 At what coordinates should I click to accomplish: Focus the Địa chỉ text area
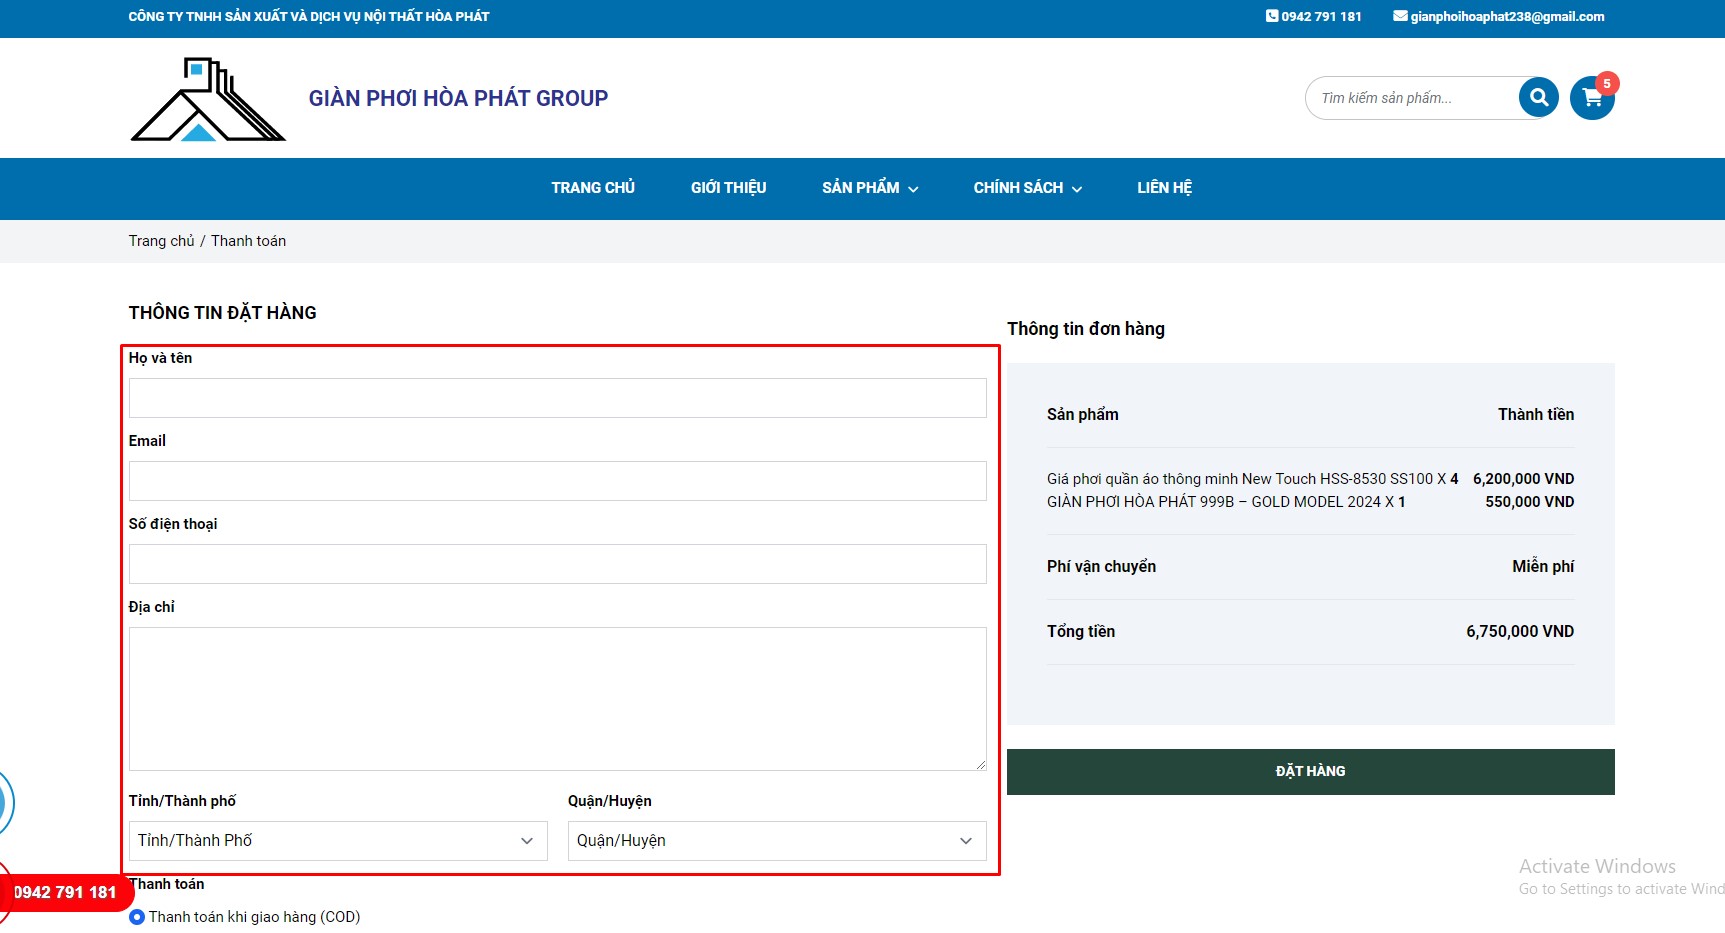click(557, 699)
